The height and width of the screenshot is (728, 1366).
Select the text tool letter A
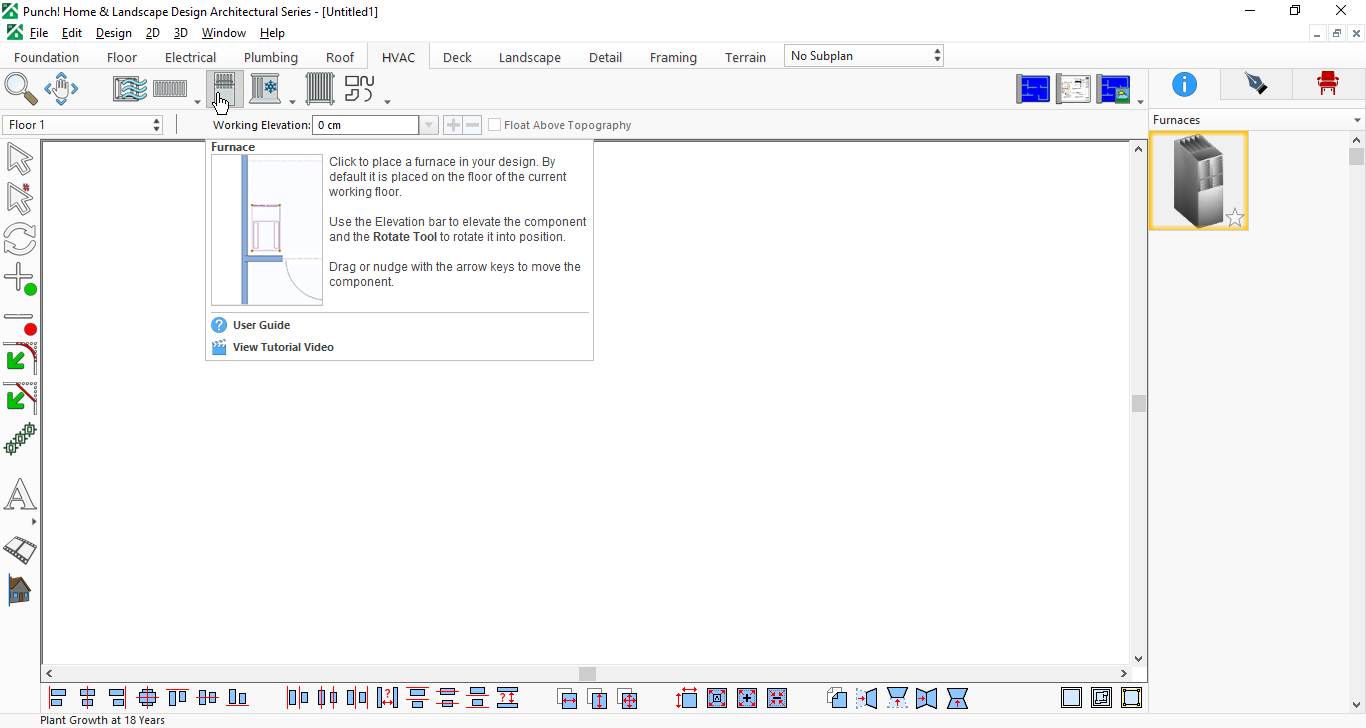tap(20, 495)
